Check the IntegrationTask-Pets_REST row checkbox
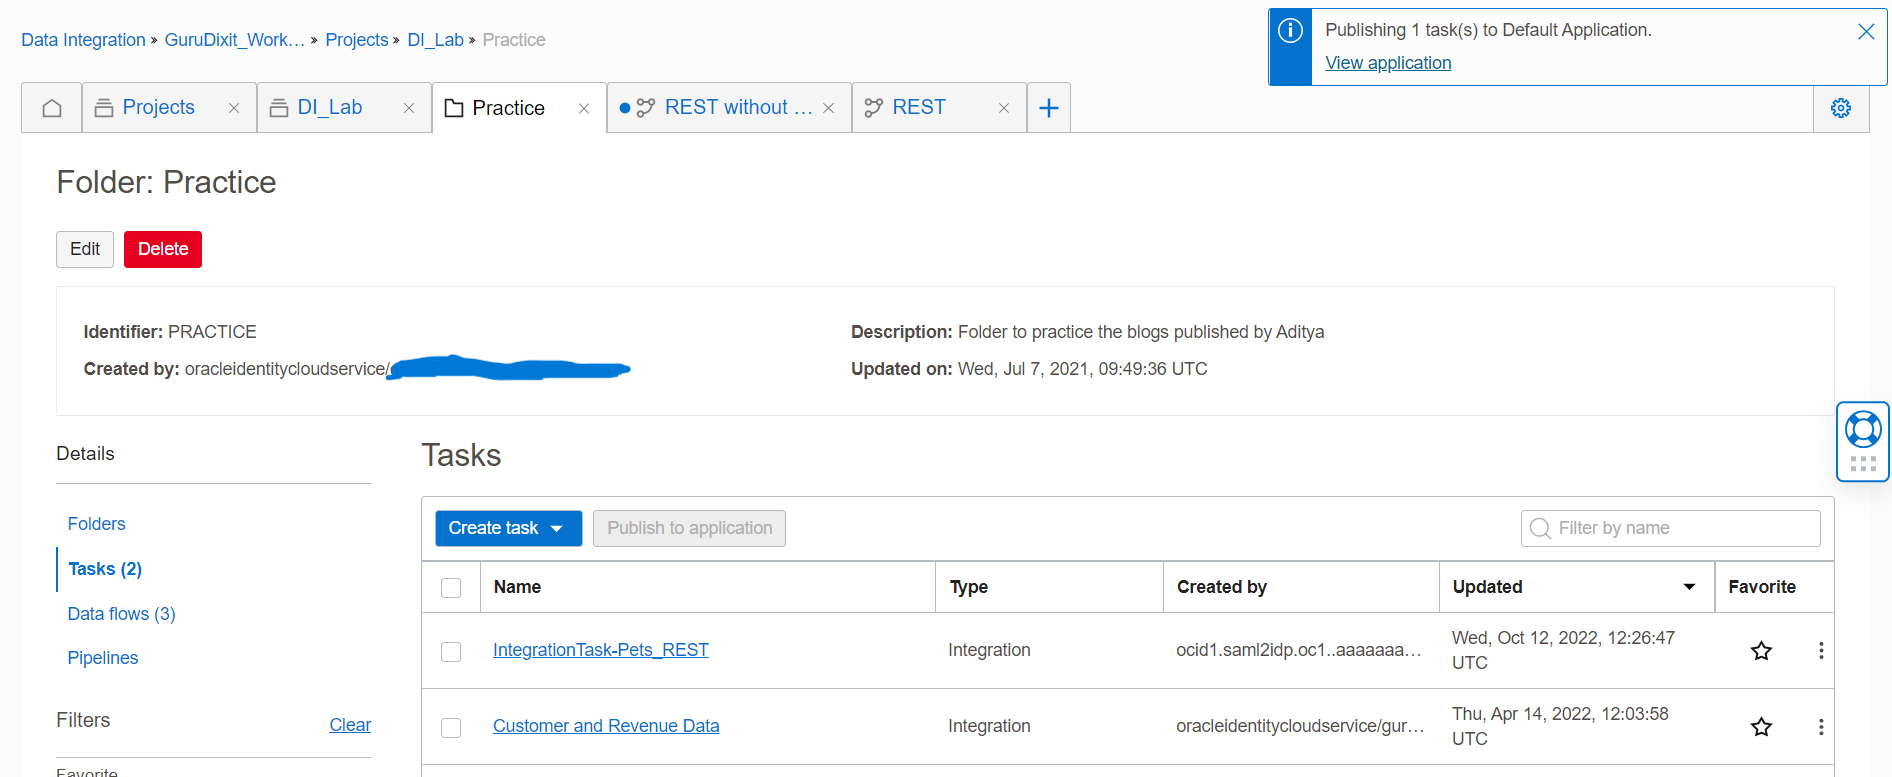1892x777 pixels. 451,652
